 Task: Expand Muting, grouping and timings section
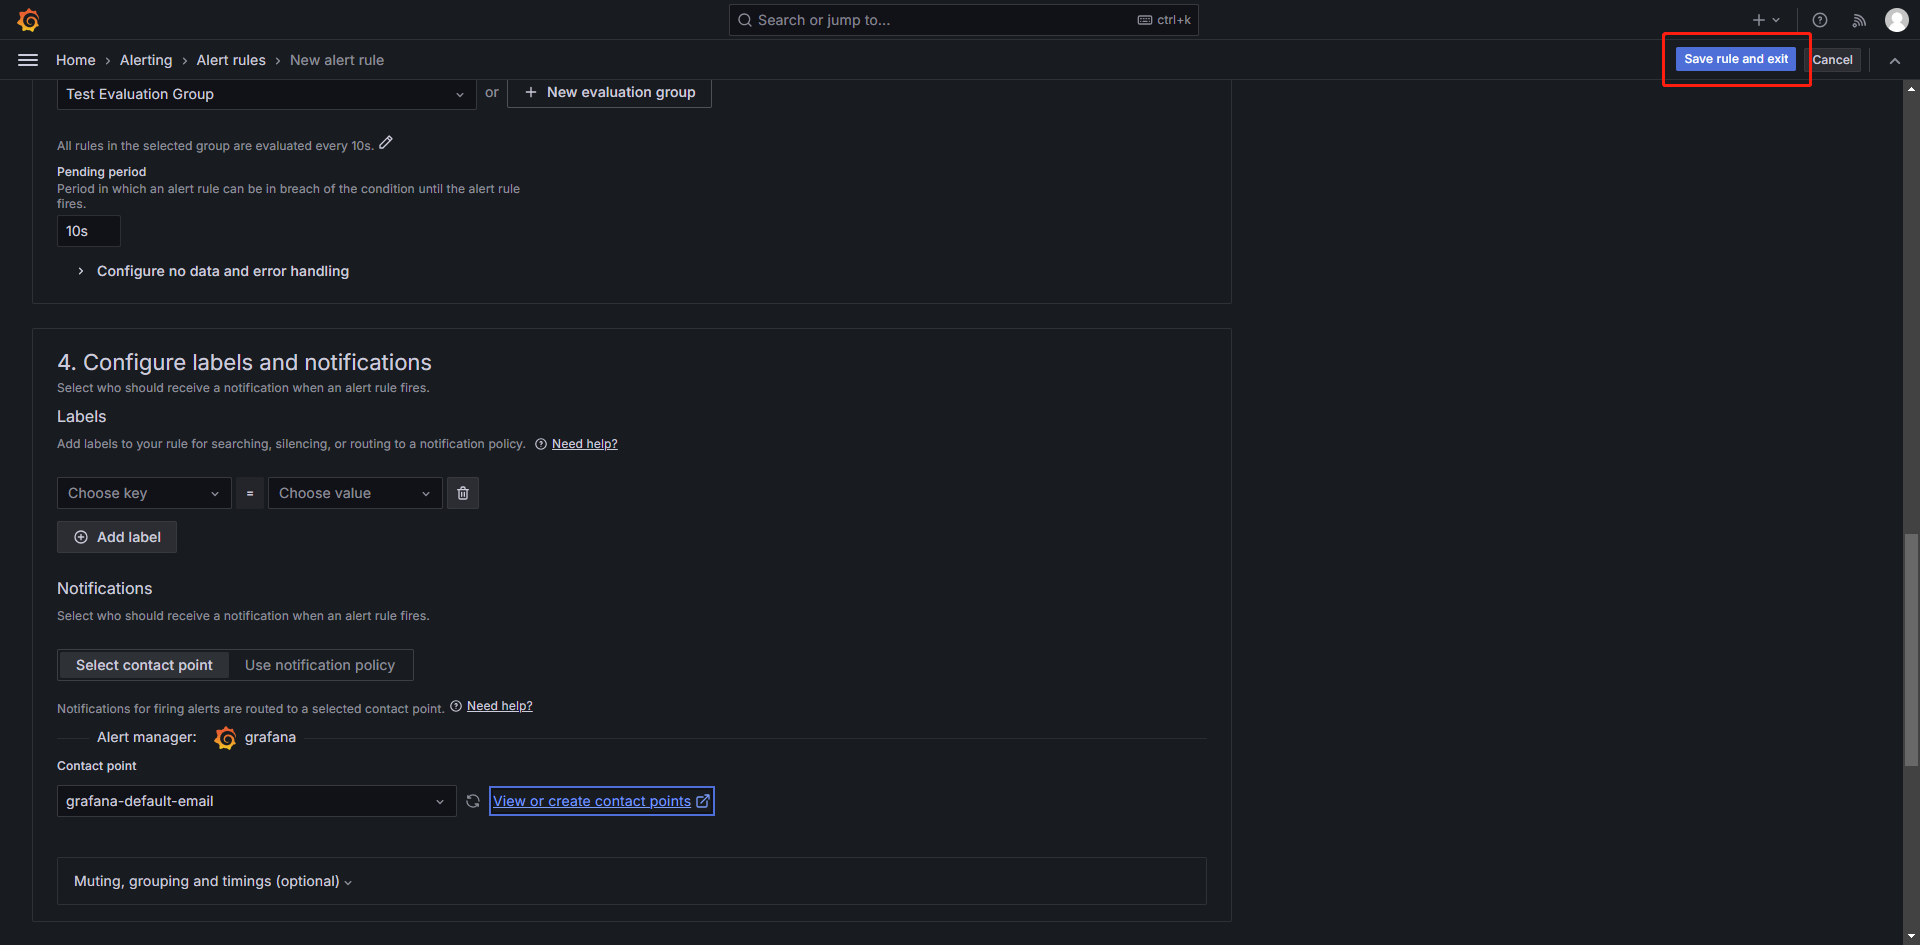[x=212, y=881]
